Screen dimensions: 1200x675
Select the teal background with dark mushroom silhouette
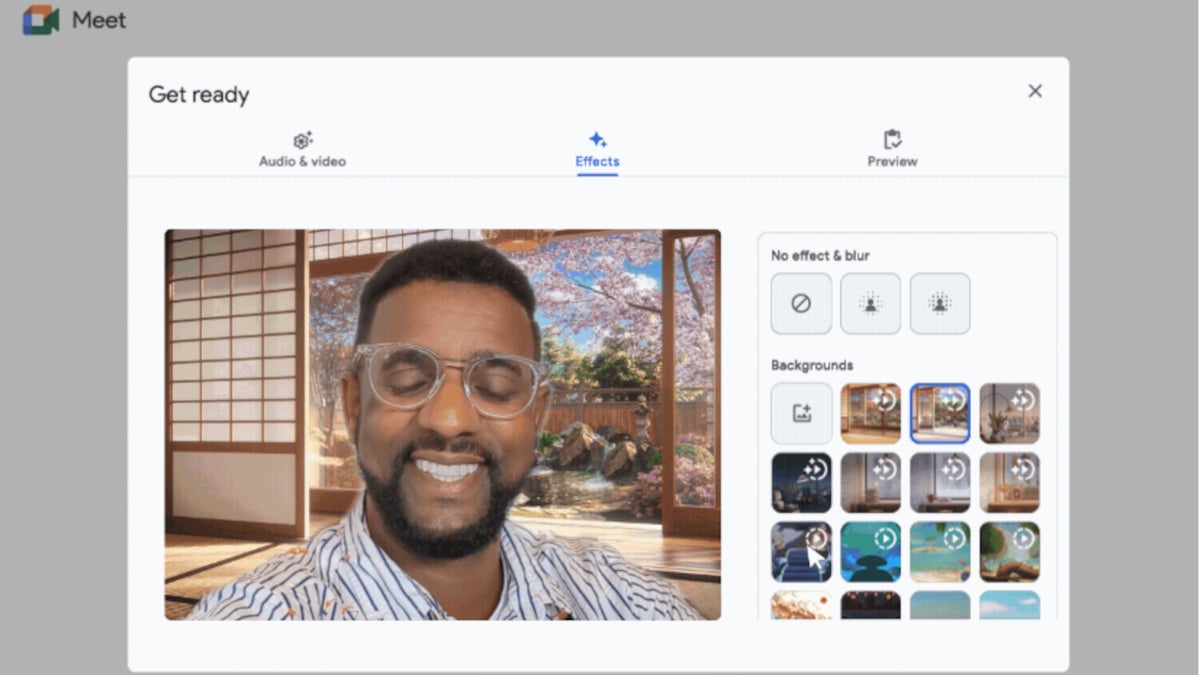[870, 552]
